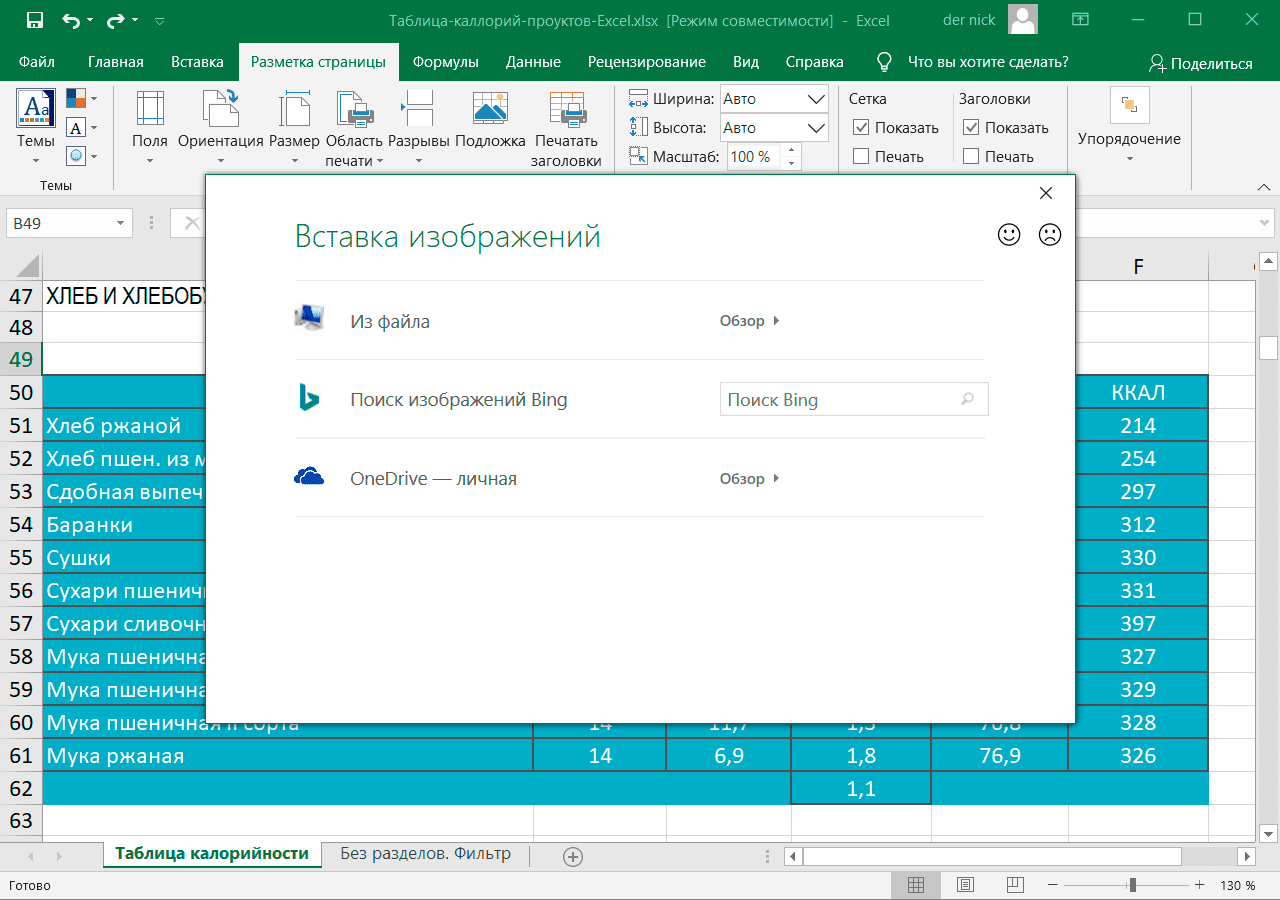Switch to the Рецензирование tab
This screenshot has width=1280, height=900.
(647, 62)
